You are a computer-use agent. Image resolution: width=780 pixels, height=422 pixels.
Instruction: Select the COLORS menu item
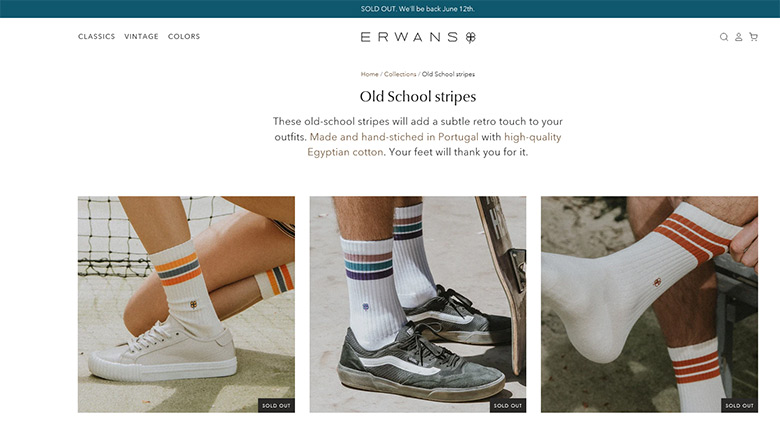184,36
